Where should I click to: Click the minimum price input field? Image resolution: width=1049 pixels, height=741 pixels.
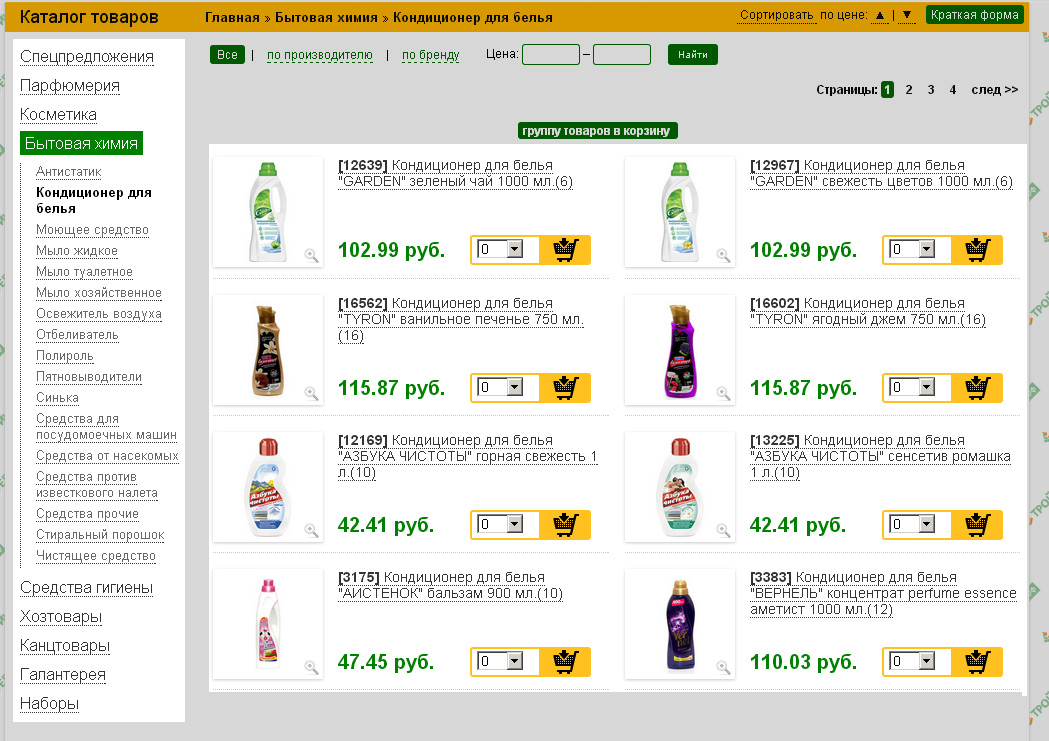550,55
